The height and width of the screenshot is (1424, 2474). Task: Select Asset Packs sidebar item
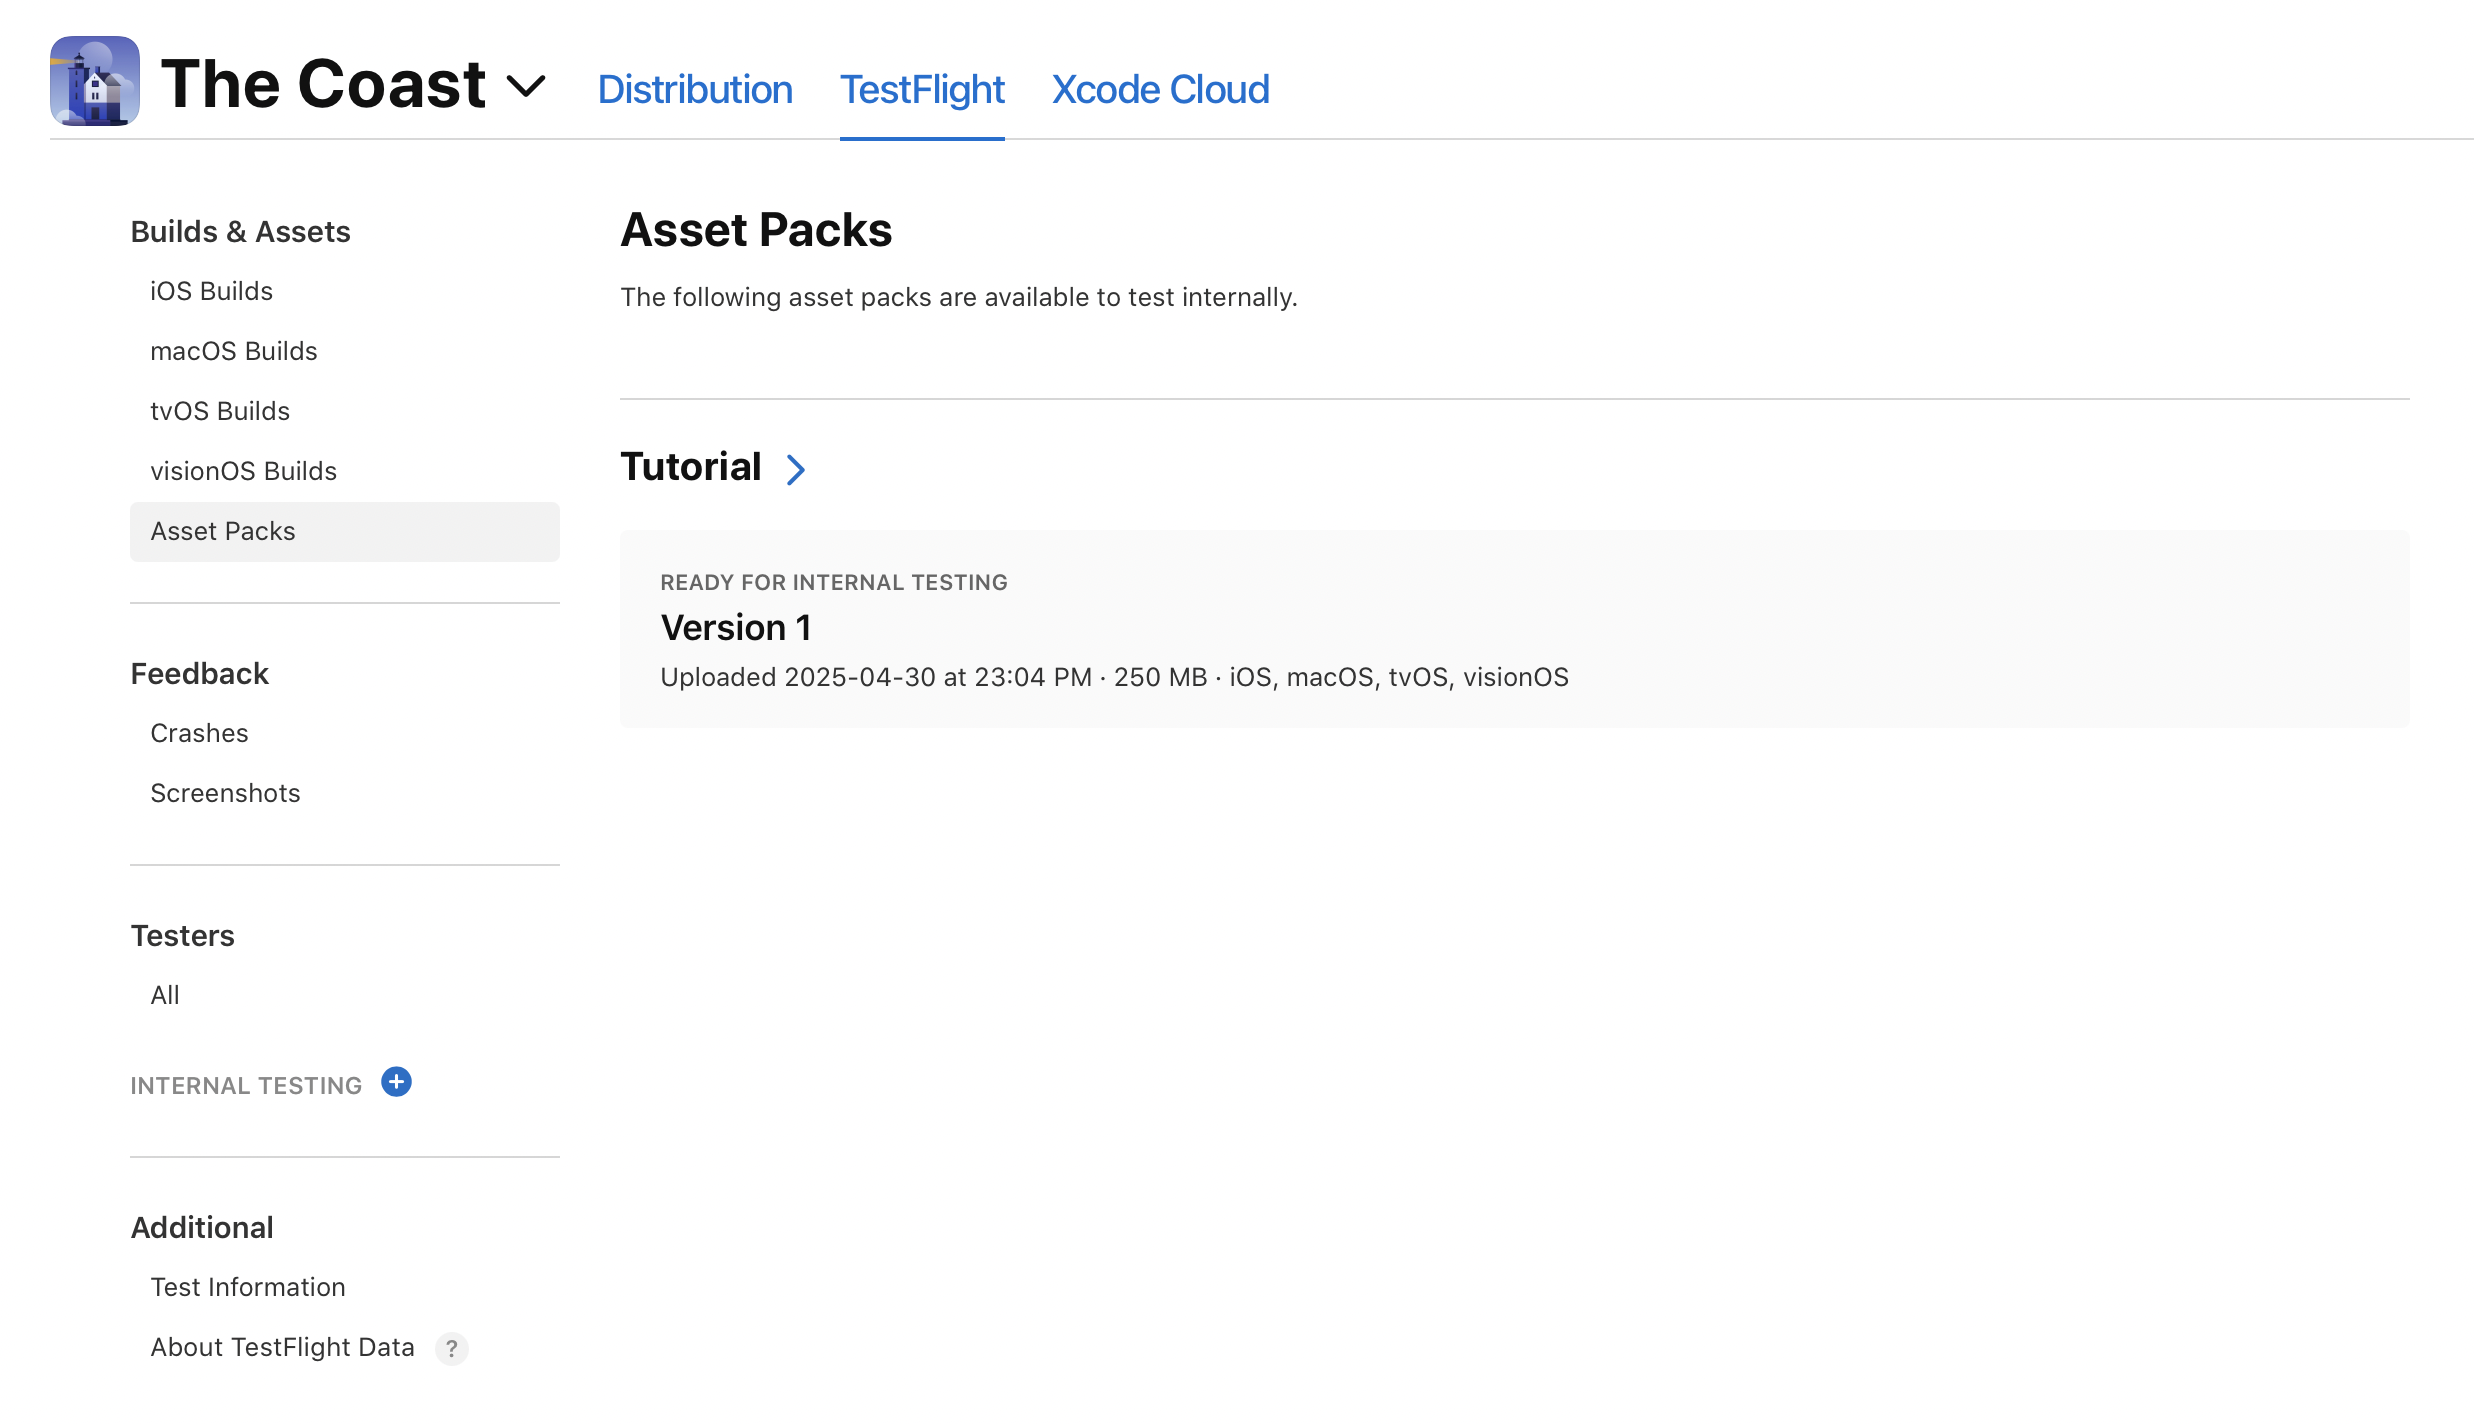[x=345, y=531]
